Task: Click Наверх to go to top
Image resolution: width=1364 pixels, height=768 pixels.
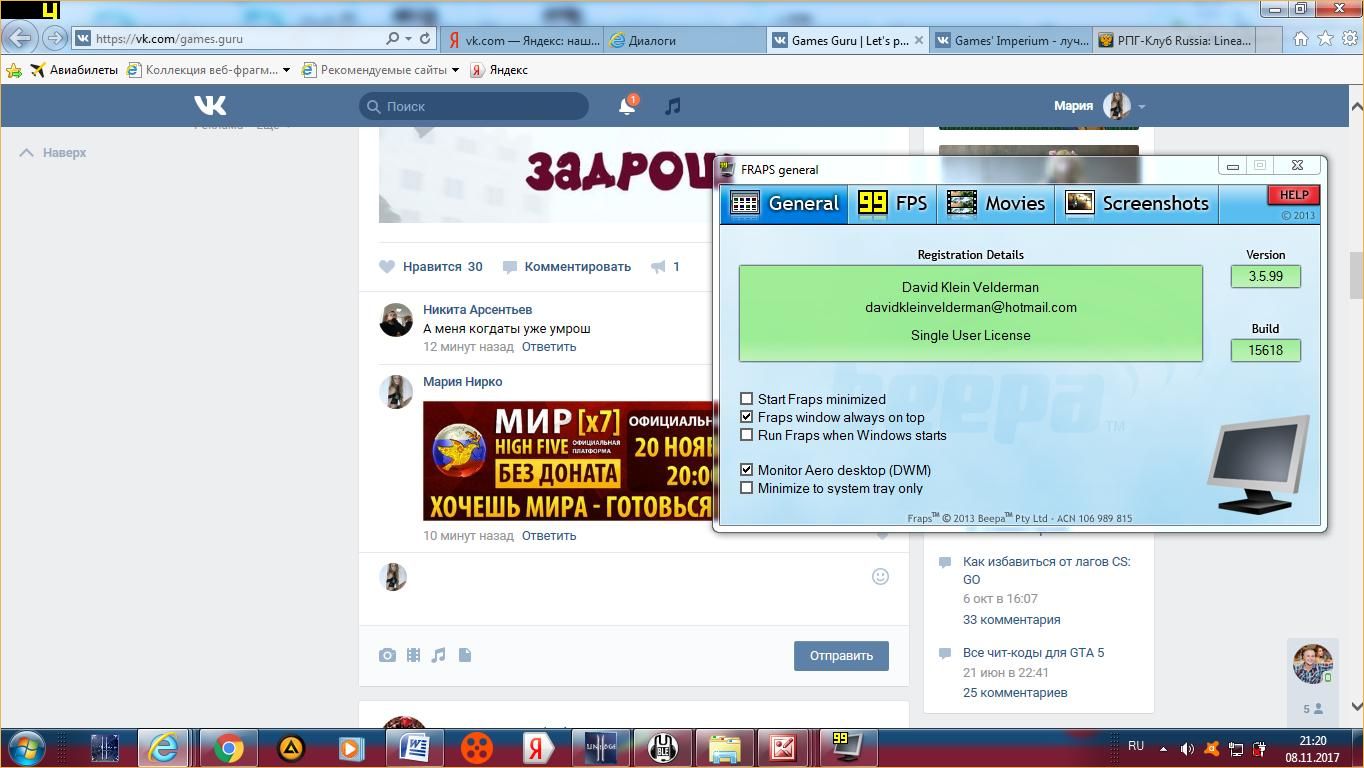Action: tap(54, 153)
